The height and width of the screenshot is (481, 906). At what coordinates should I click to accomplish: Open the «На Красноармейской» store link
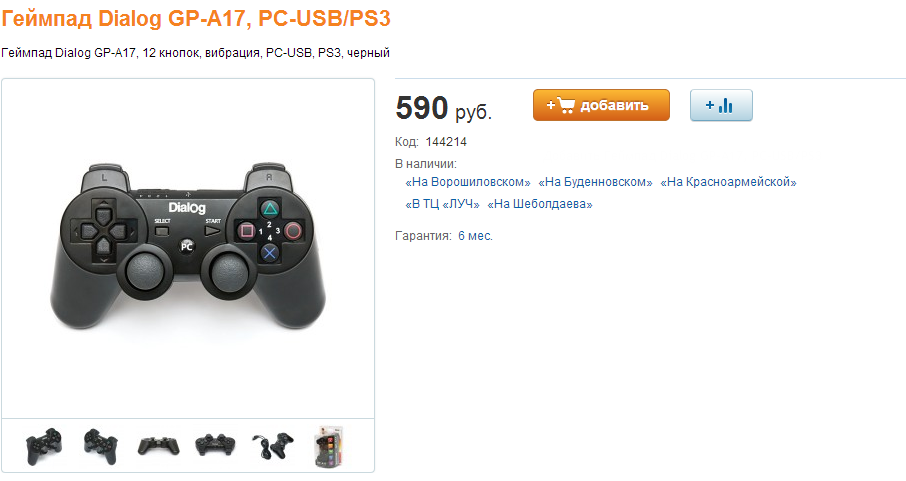[728, 182]
